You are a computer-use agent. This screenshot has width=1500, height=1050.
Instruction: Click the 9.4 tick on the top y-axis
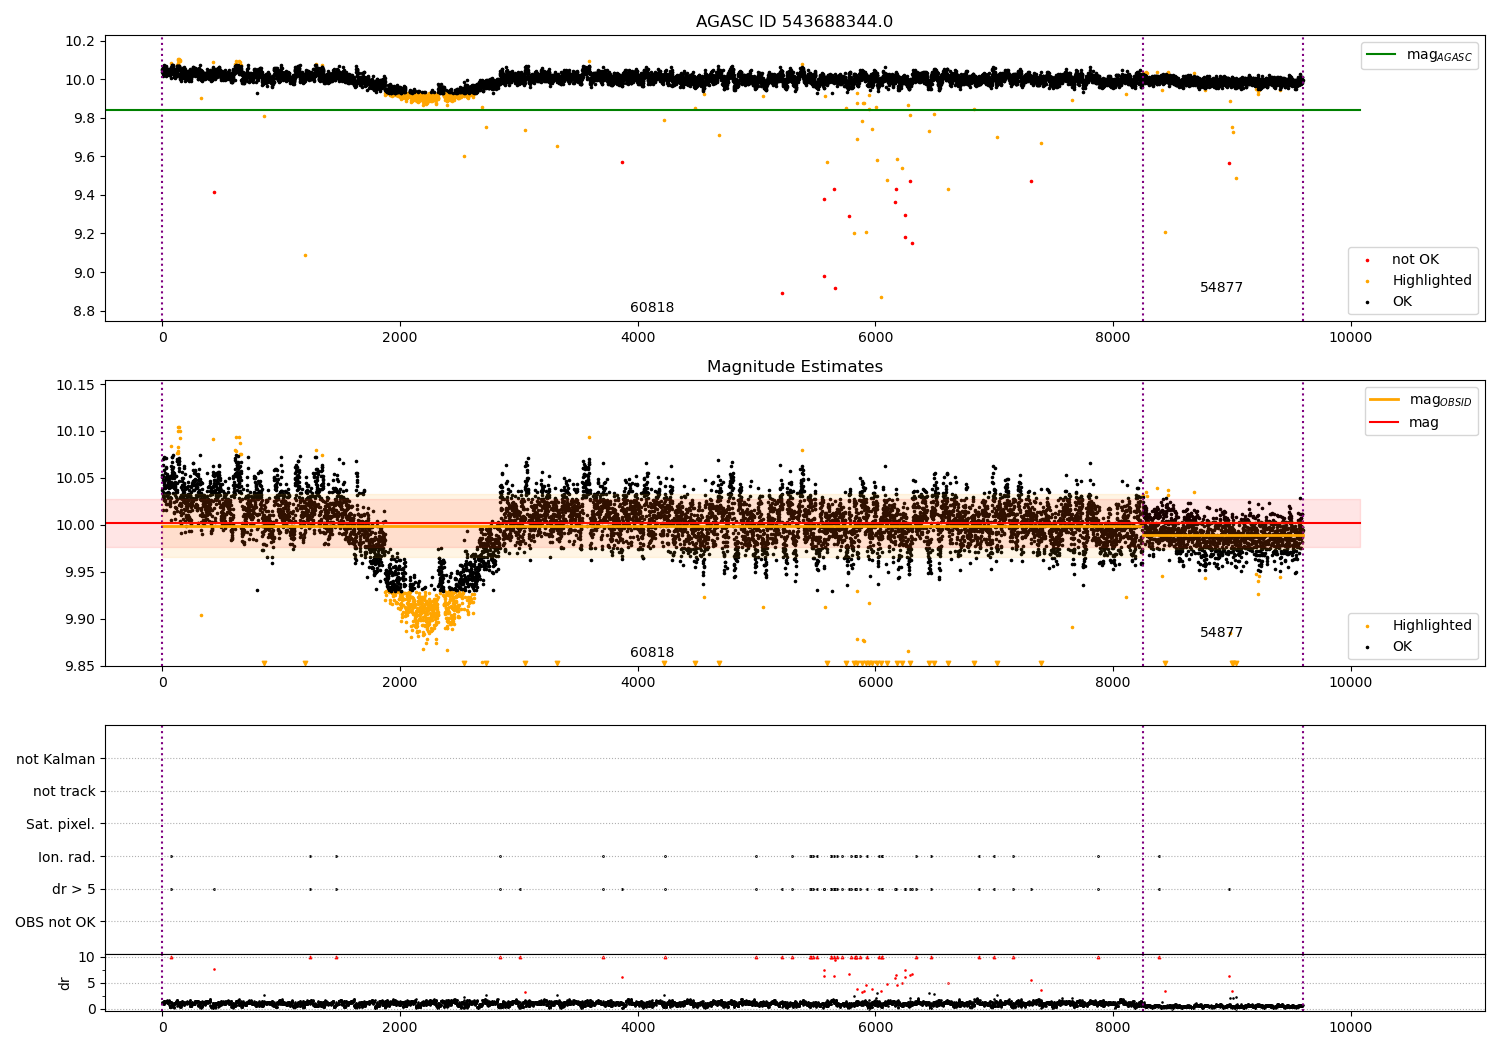(x=83, y=195)
